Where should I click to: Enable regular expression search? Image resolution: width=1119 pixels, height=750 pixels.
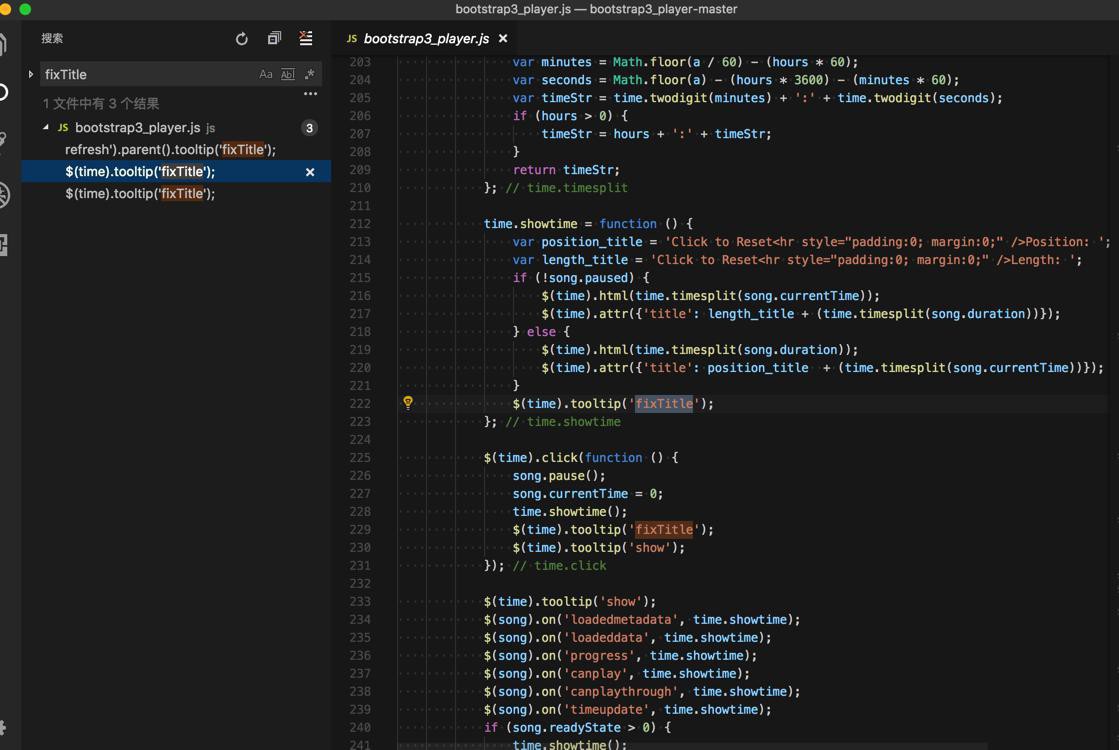(x=310, y=74)
